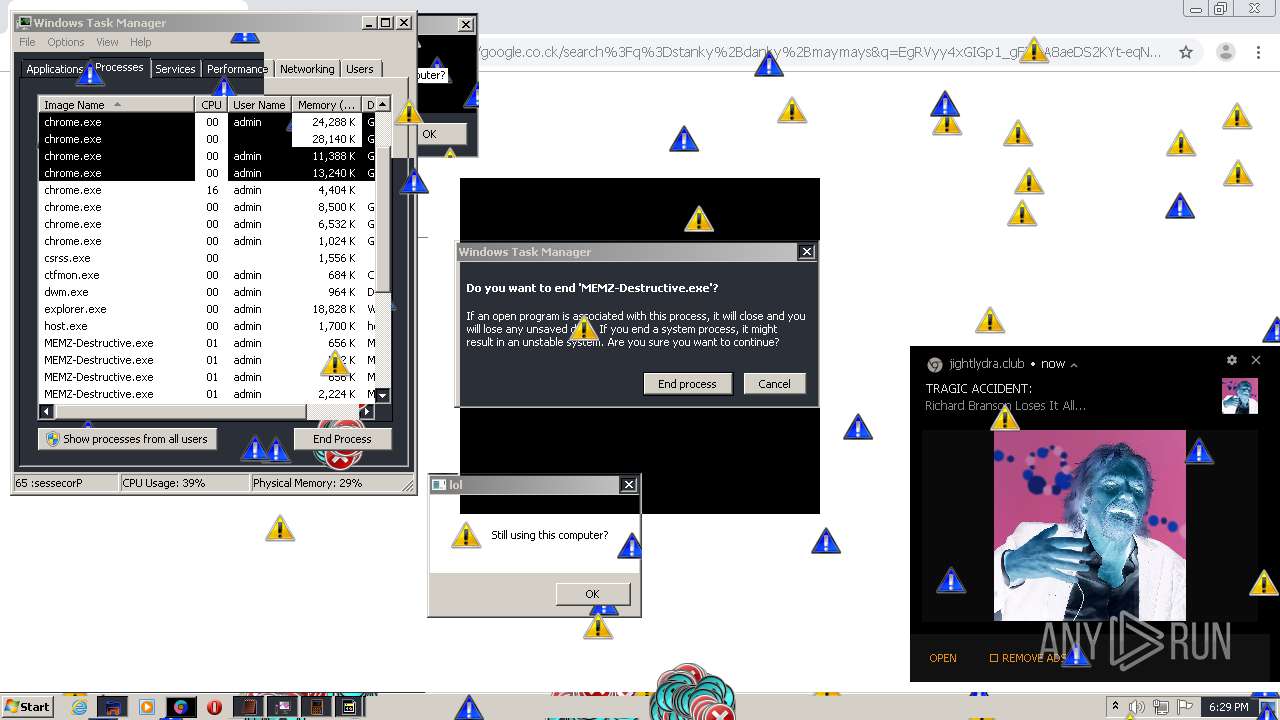Image resolution: width=1280 pixels, height=720 pixels.
Task: Show hidden tray icons arrow
Action: tap(1115, 707)
